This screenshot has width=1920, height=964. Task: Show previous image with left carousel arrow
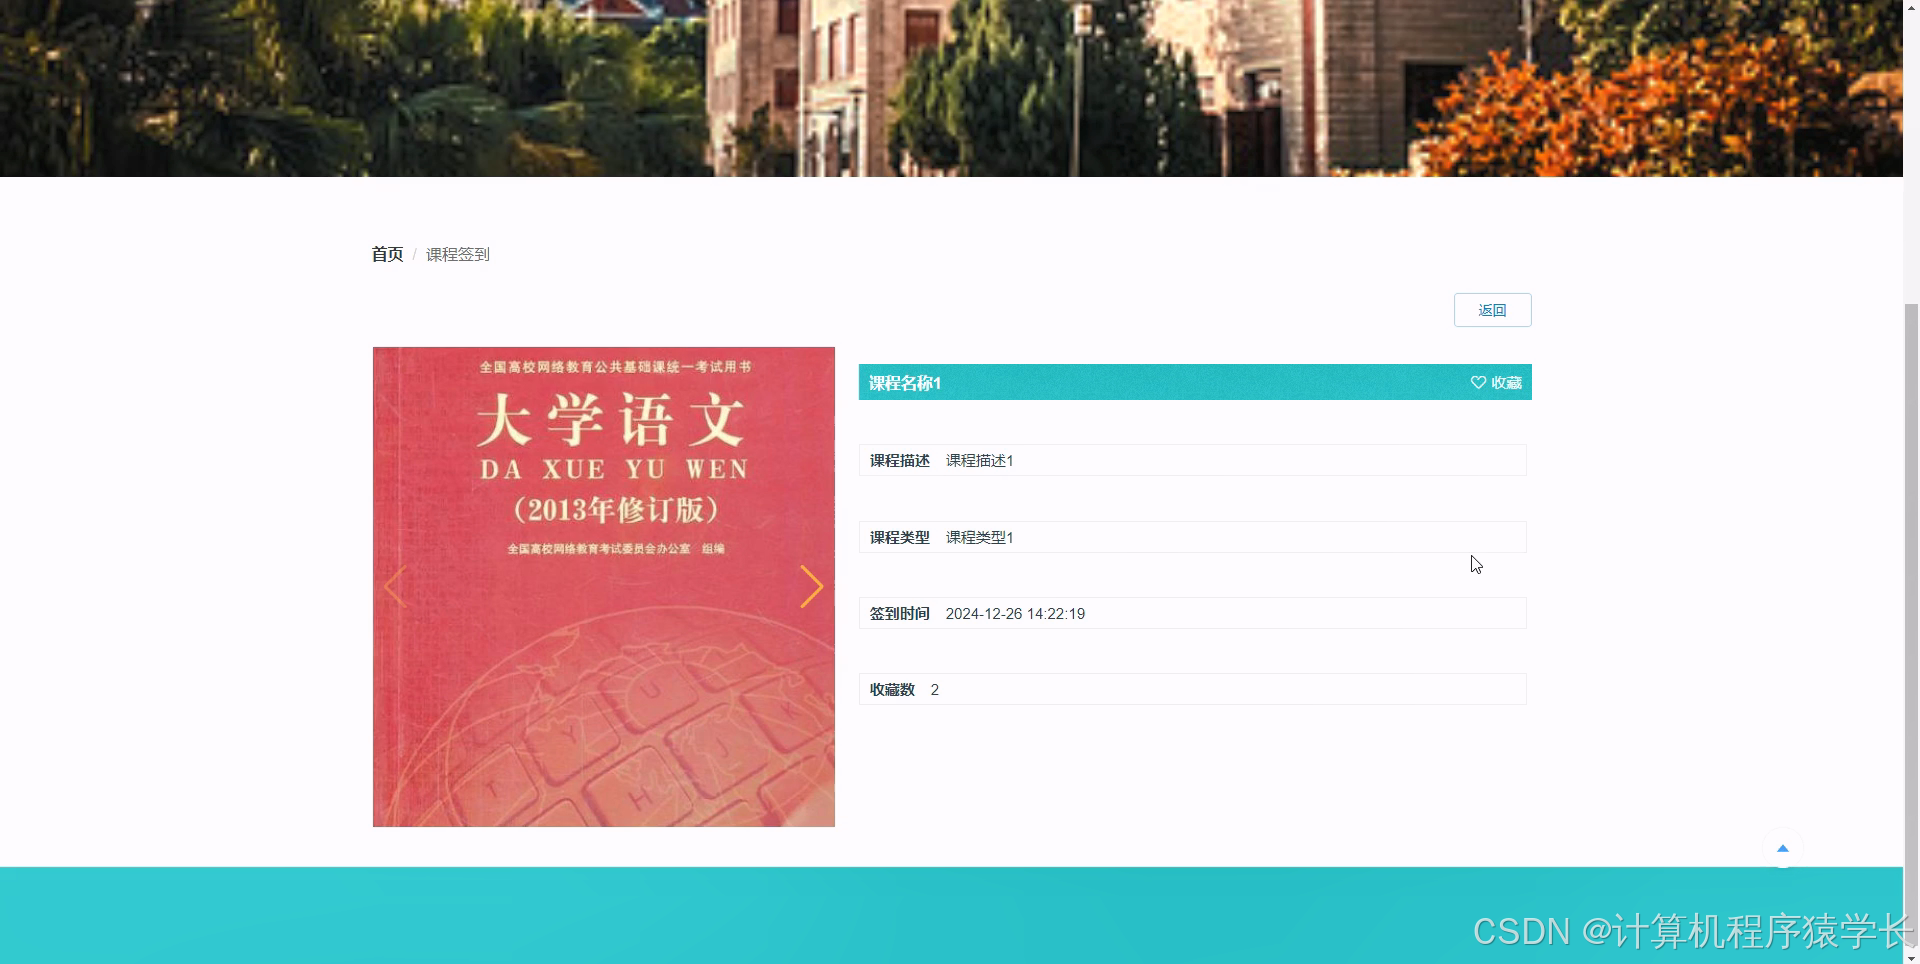point(395,587)
